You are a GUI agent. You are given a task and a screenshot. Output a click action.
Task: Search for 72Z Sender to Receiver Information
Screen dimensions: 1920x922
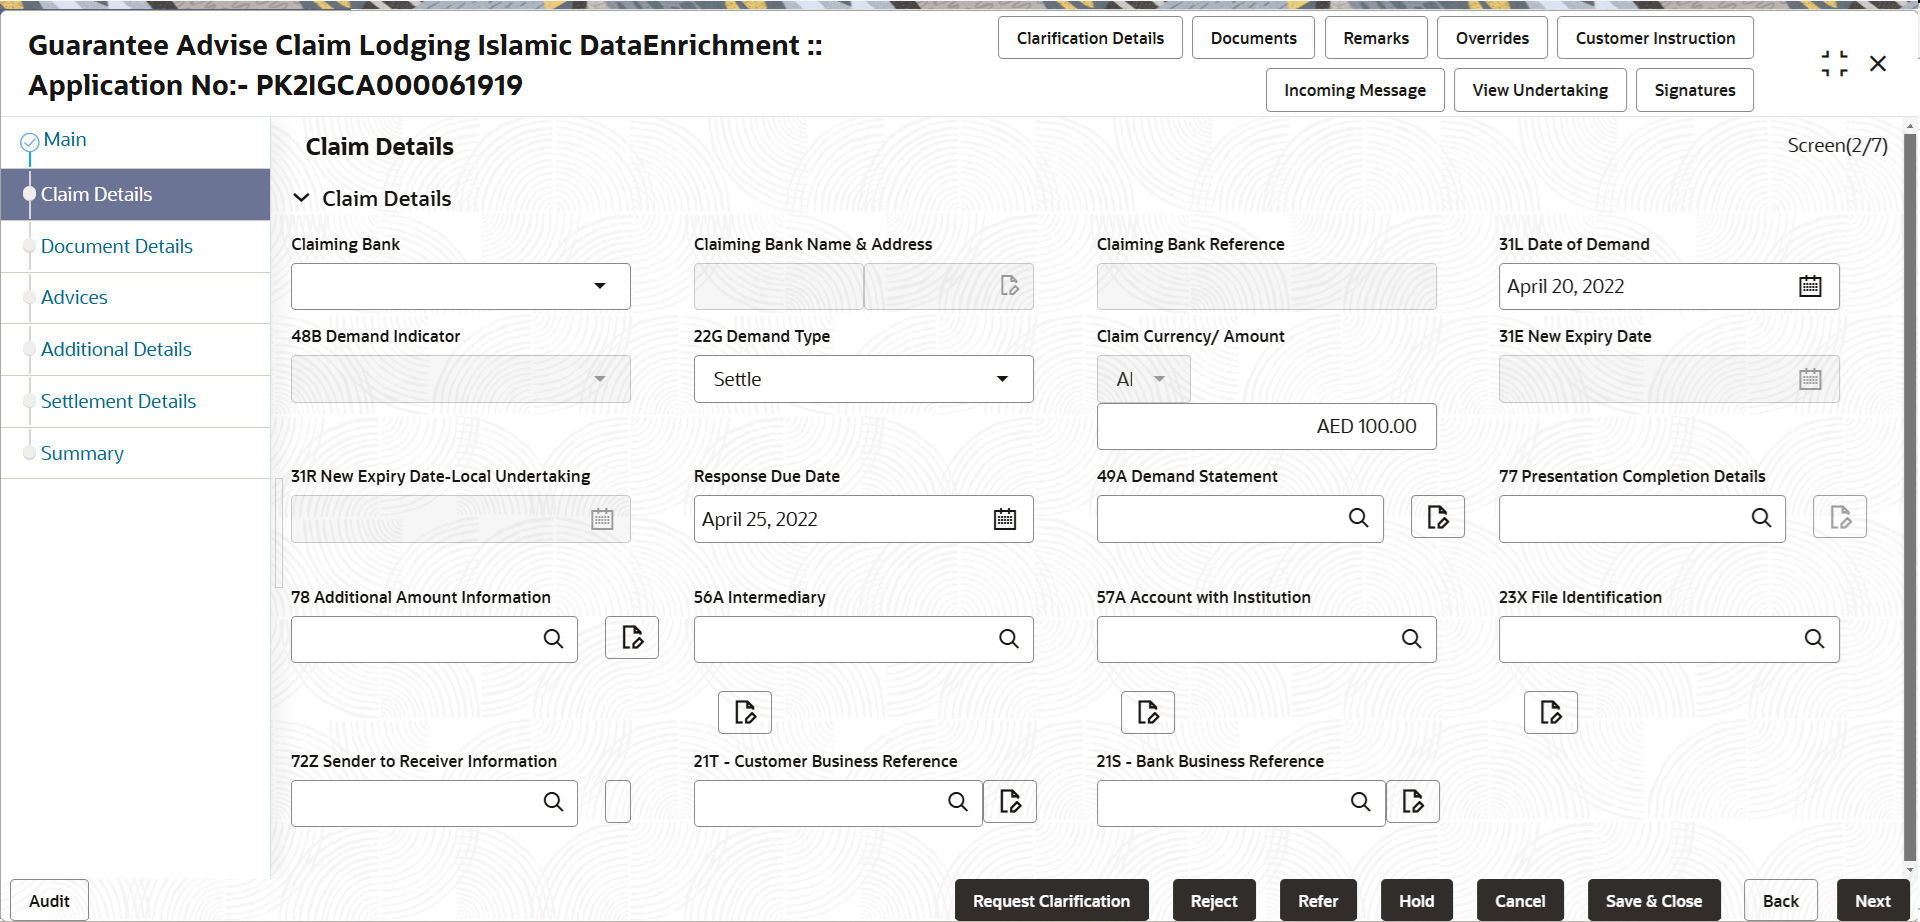click(x=553, y=803)
